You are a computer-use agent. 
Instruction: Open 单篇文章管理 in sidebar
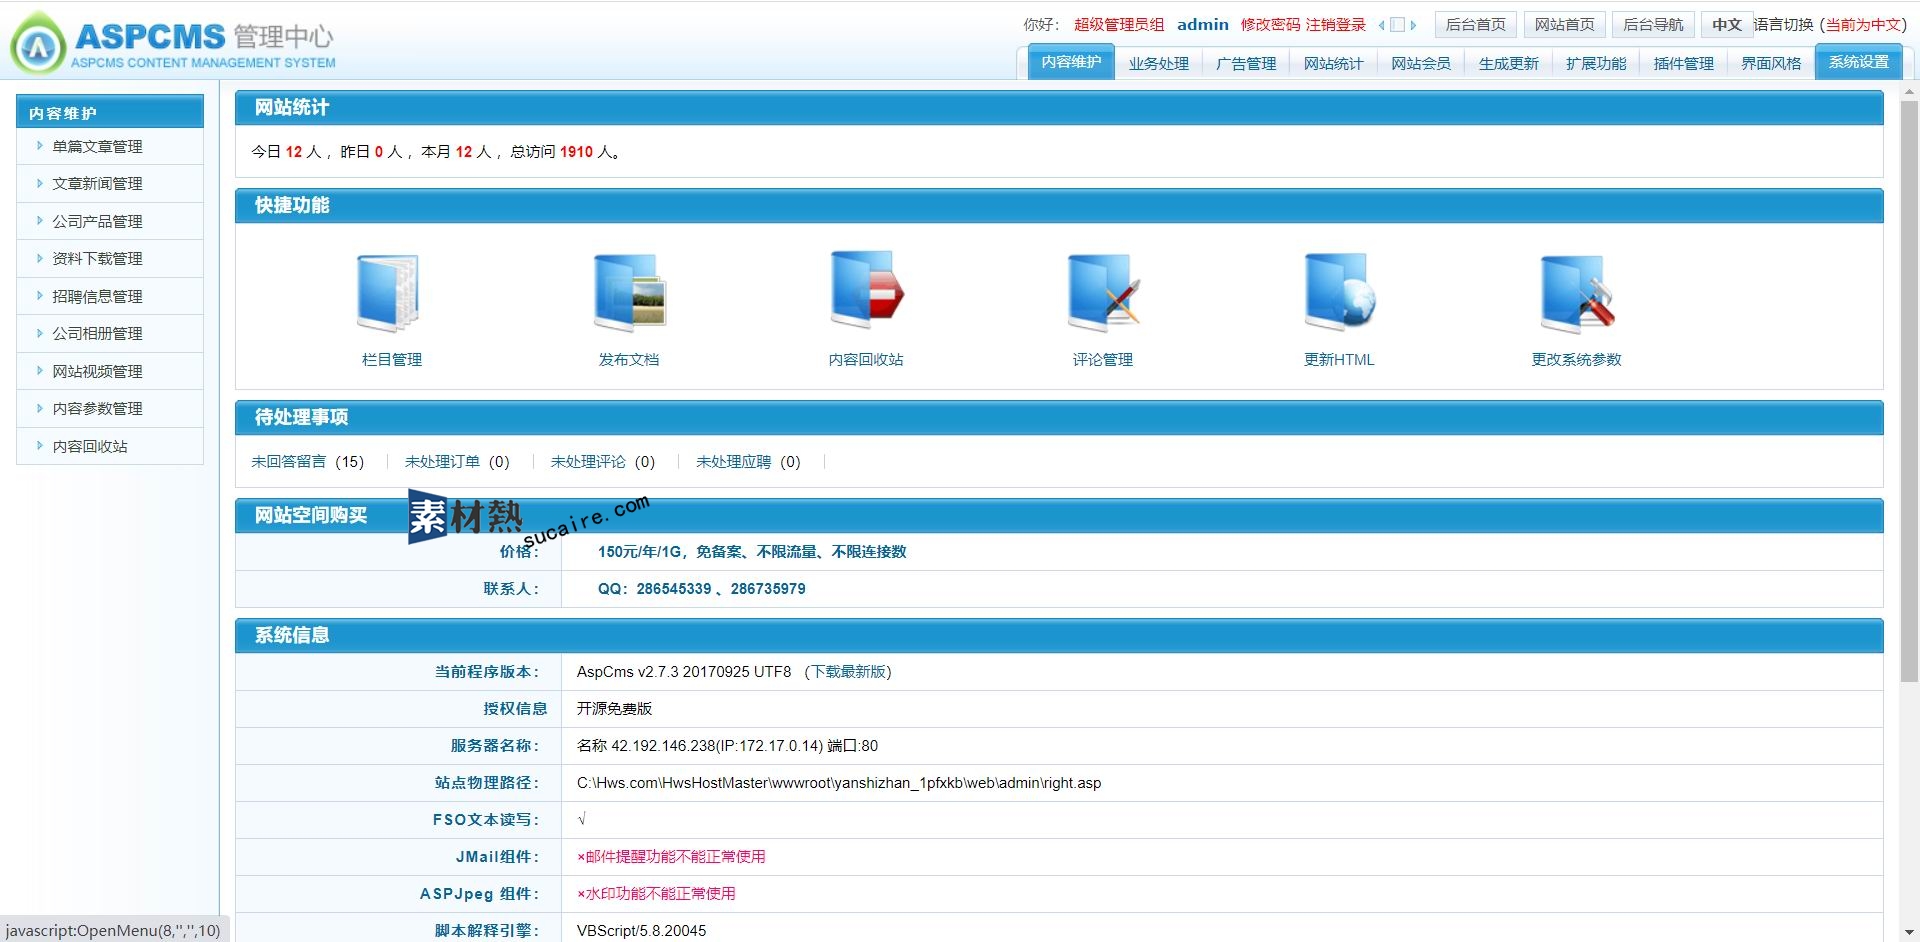pos(97,146)
